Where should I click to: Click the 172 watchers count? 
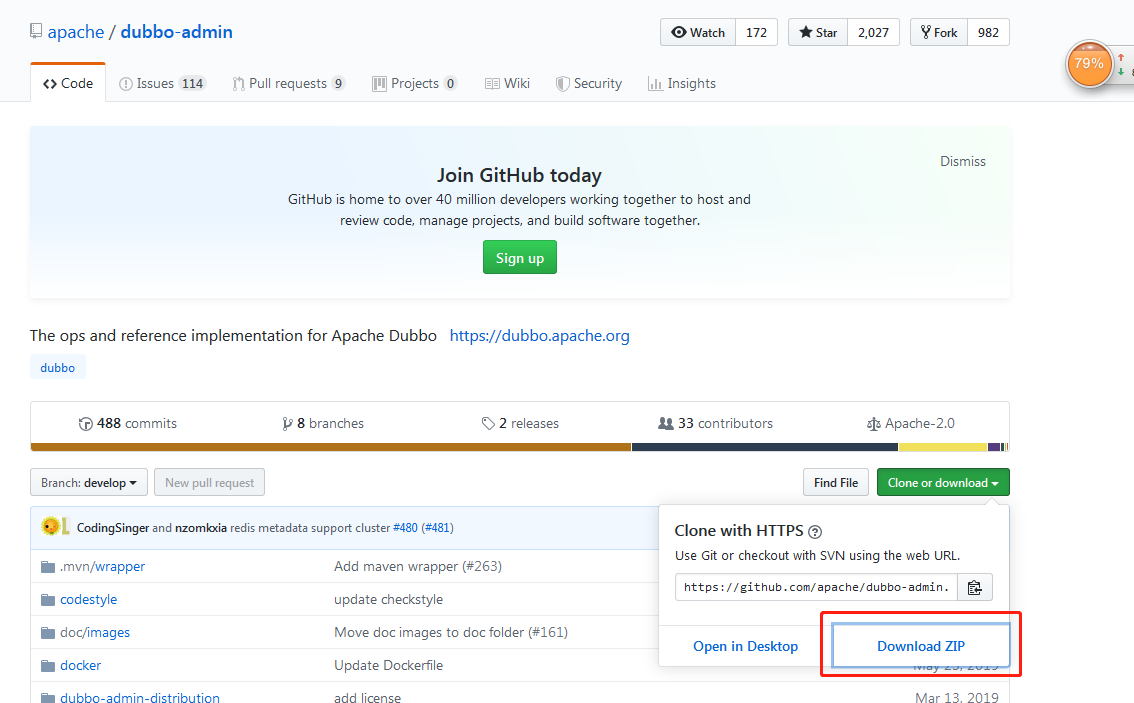[x=756, y=33]
